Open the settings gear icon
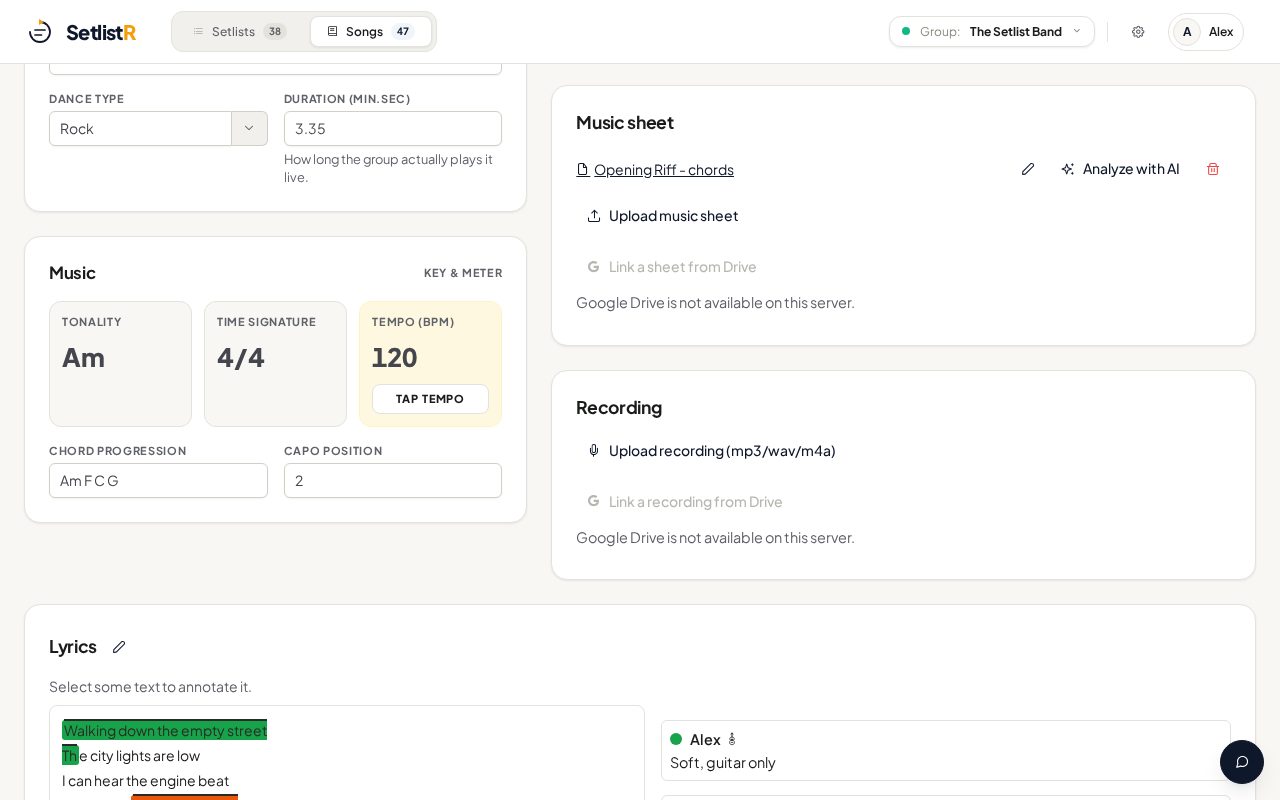The width and height of the screenshot is (1280, 800). click(x=1138, y=32)
